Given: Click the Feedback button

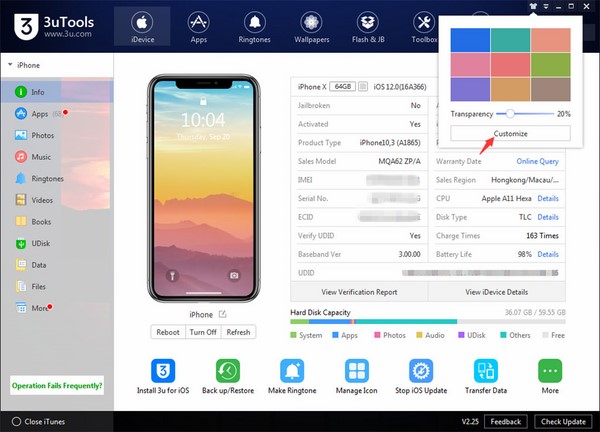Looking at the screenshot, I should click(x=505, y=421).
